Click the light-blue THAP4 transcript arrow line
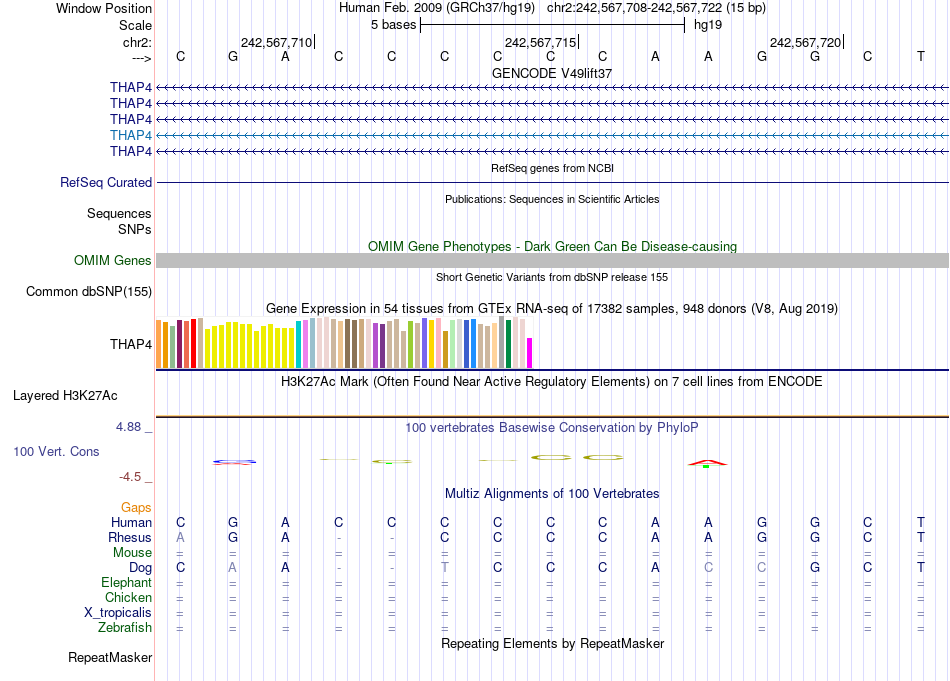 (552, 135)
